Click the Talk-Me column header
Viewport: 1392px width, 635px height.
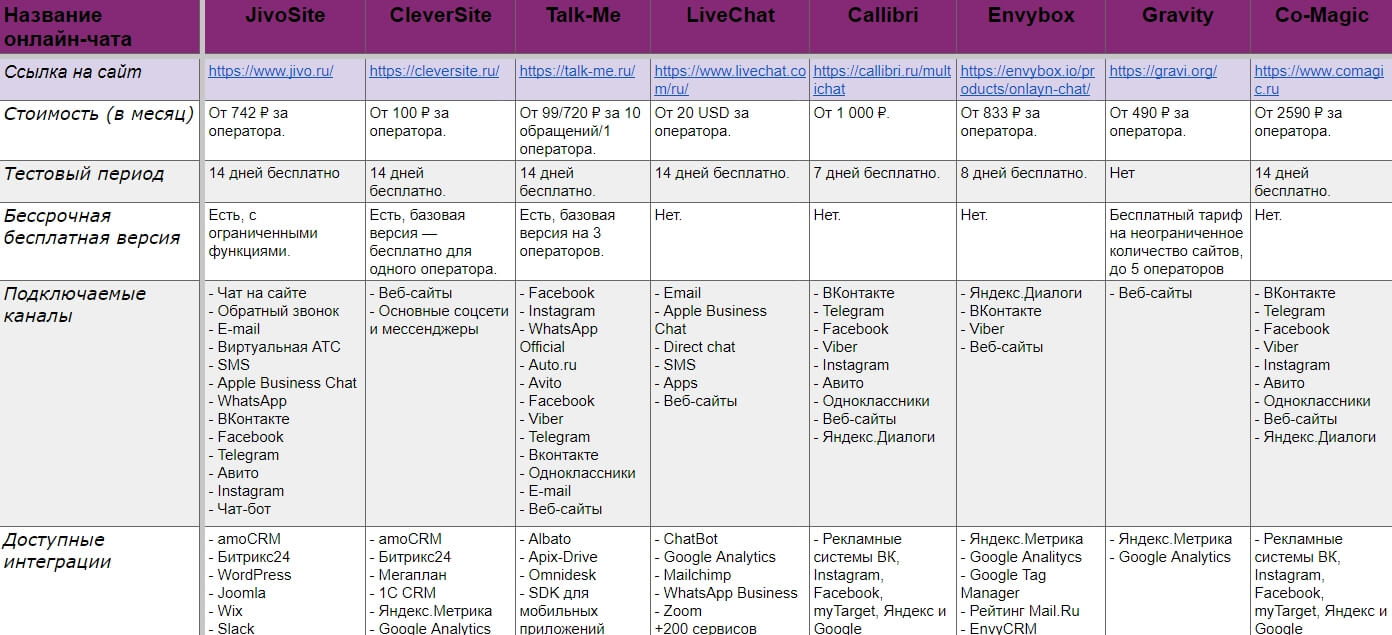(x=583, y=27)
